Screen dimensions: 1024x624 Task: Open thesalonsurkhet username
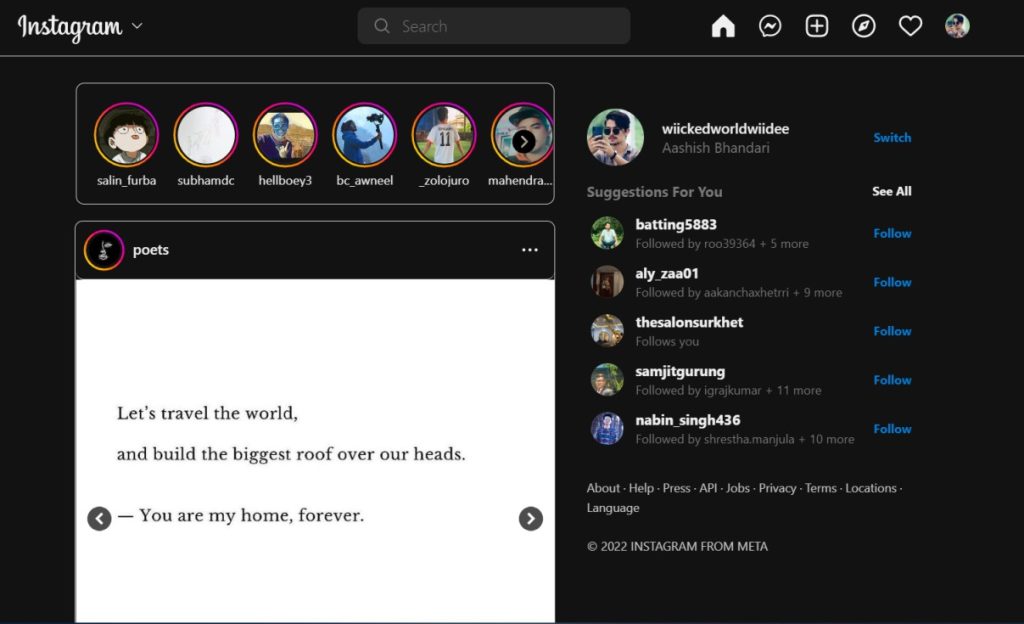[x=689, y=322]
